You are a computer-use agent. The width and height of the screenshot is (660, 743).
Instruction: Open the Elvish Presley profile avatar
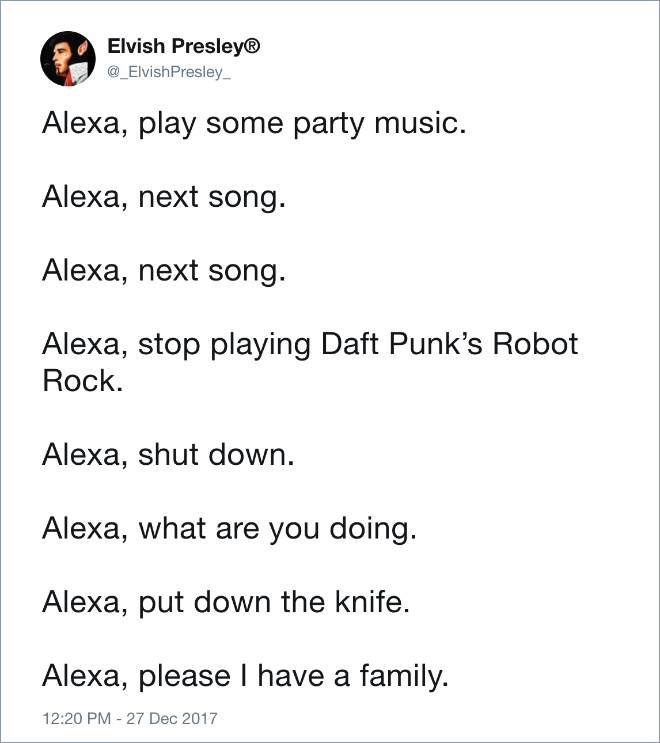(68, 59)
